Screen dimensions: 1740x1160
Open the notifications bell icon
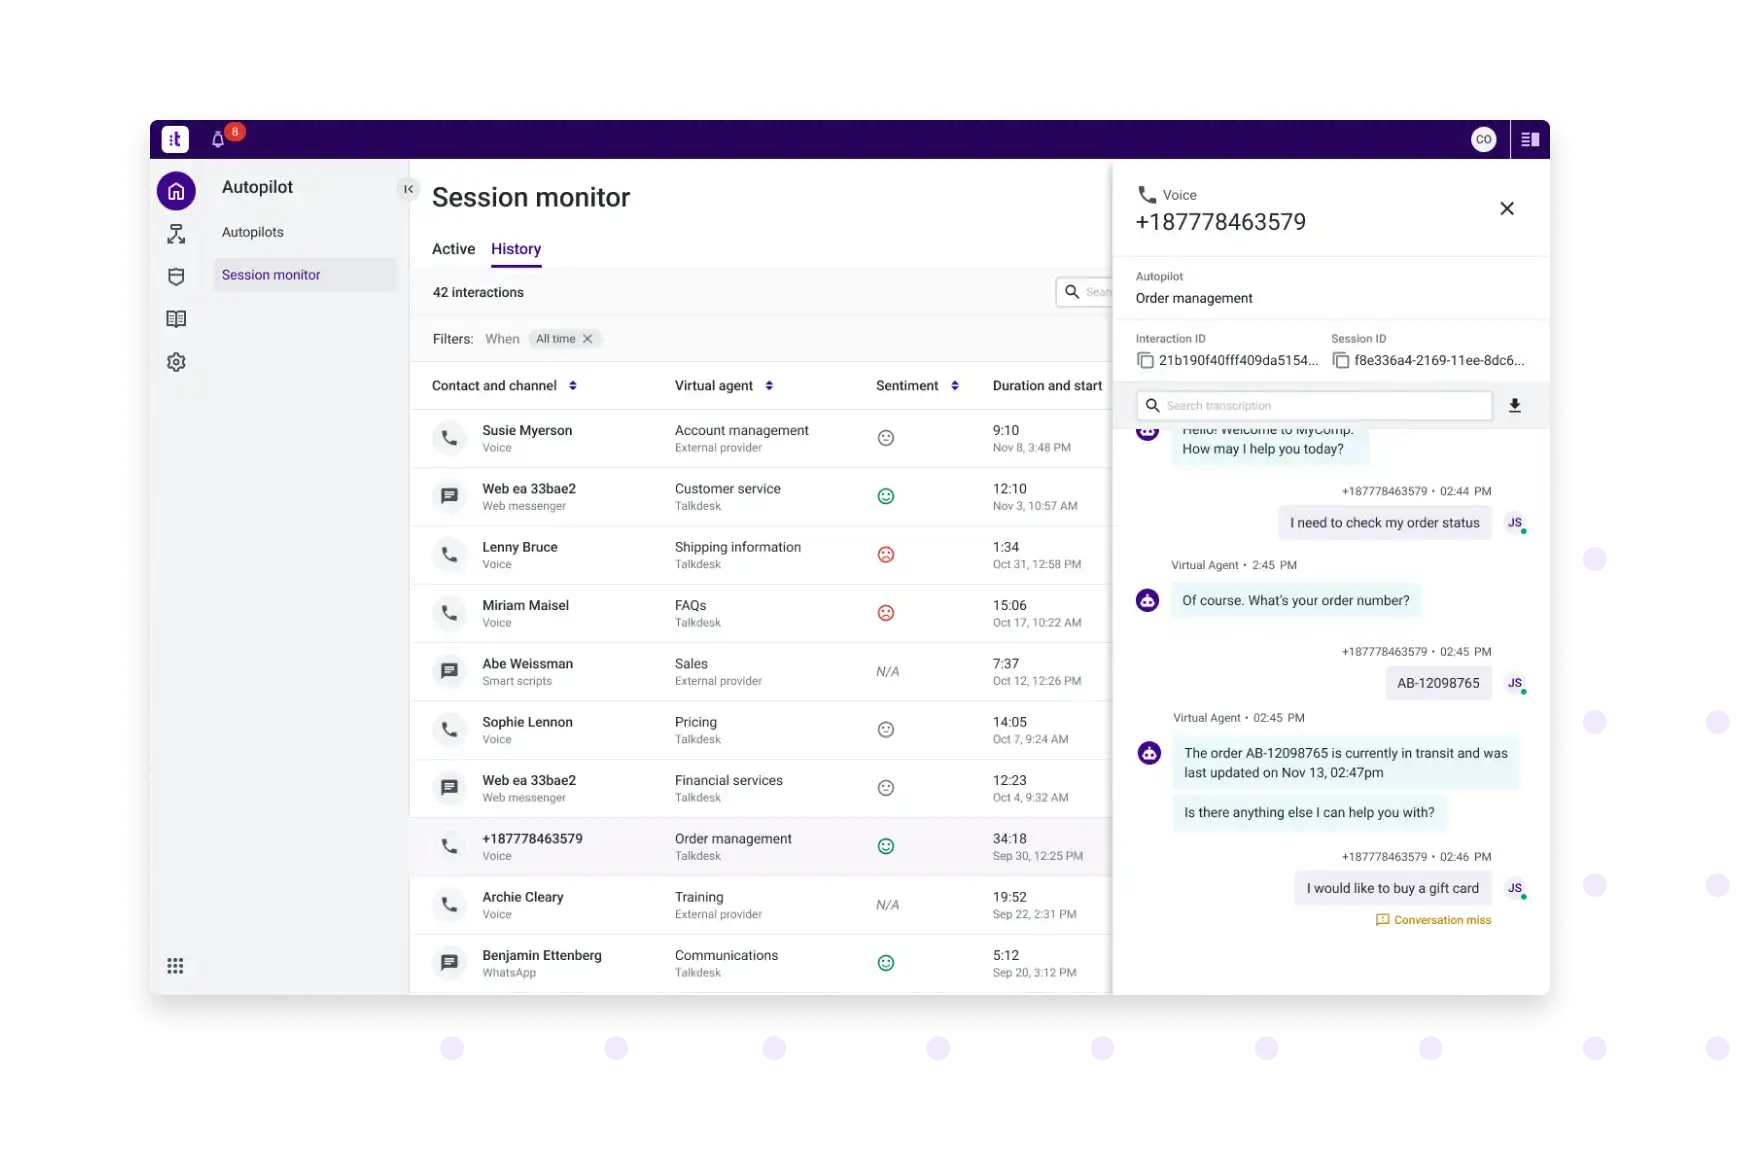click(x=218, y=140)
